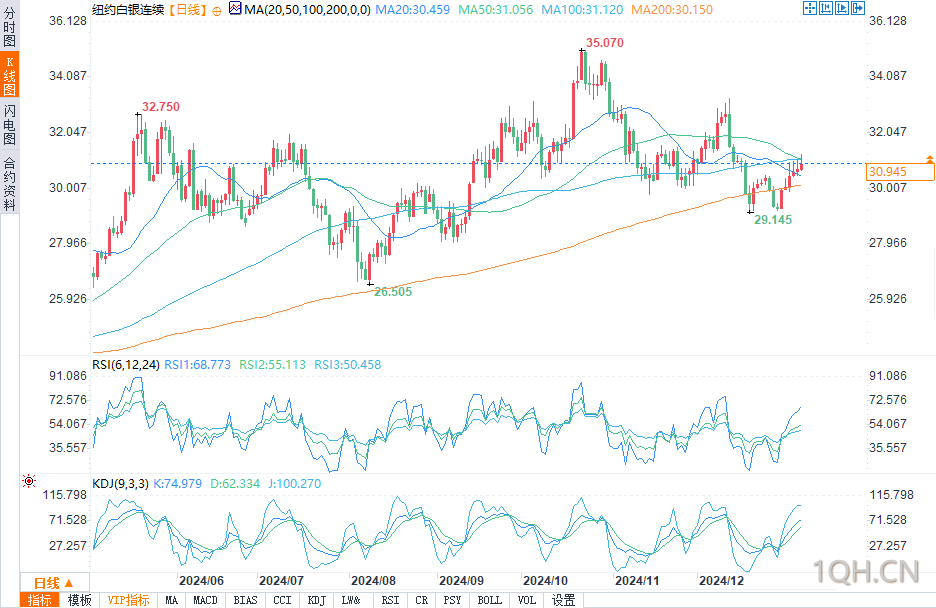Click the 2024/08 date on time axis
Image resolution: width=936 pixels, height=608 pixels.
point(373,581)
